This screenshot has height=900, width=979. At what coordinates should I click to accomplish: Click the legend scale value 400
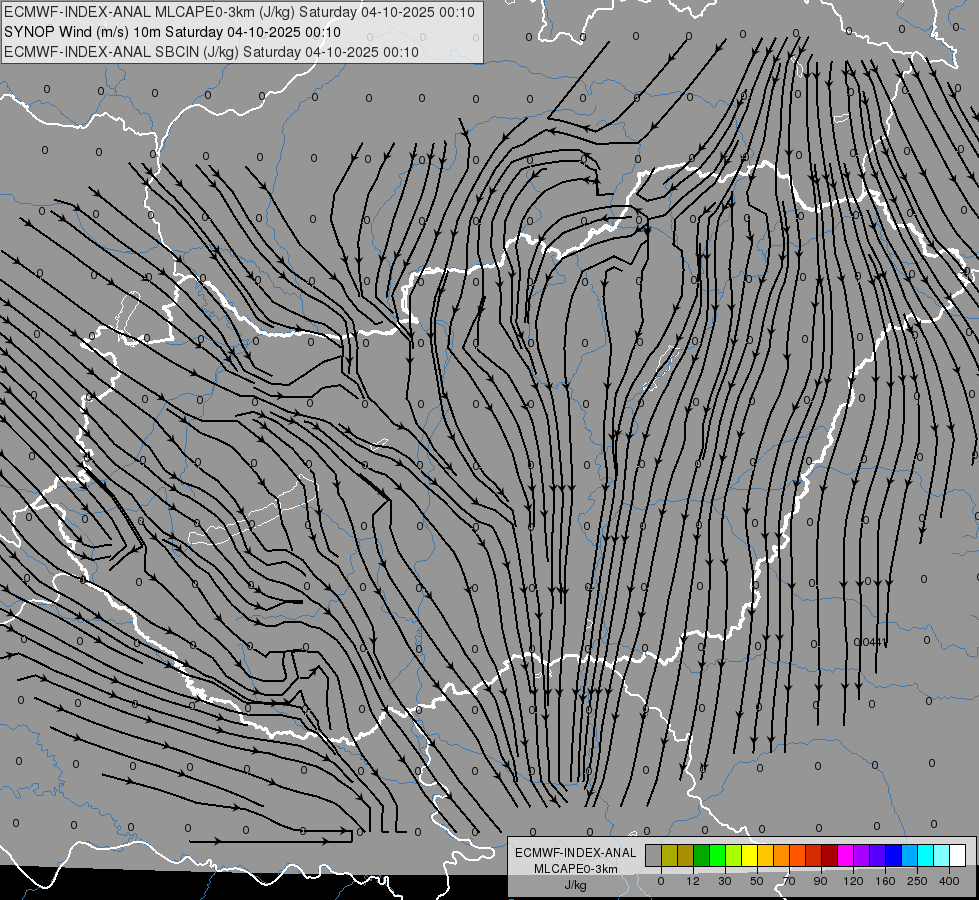click(x=949, y=881)
